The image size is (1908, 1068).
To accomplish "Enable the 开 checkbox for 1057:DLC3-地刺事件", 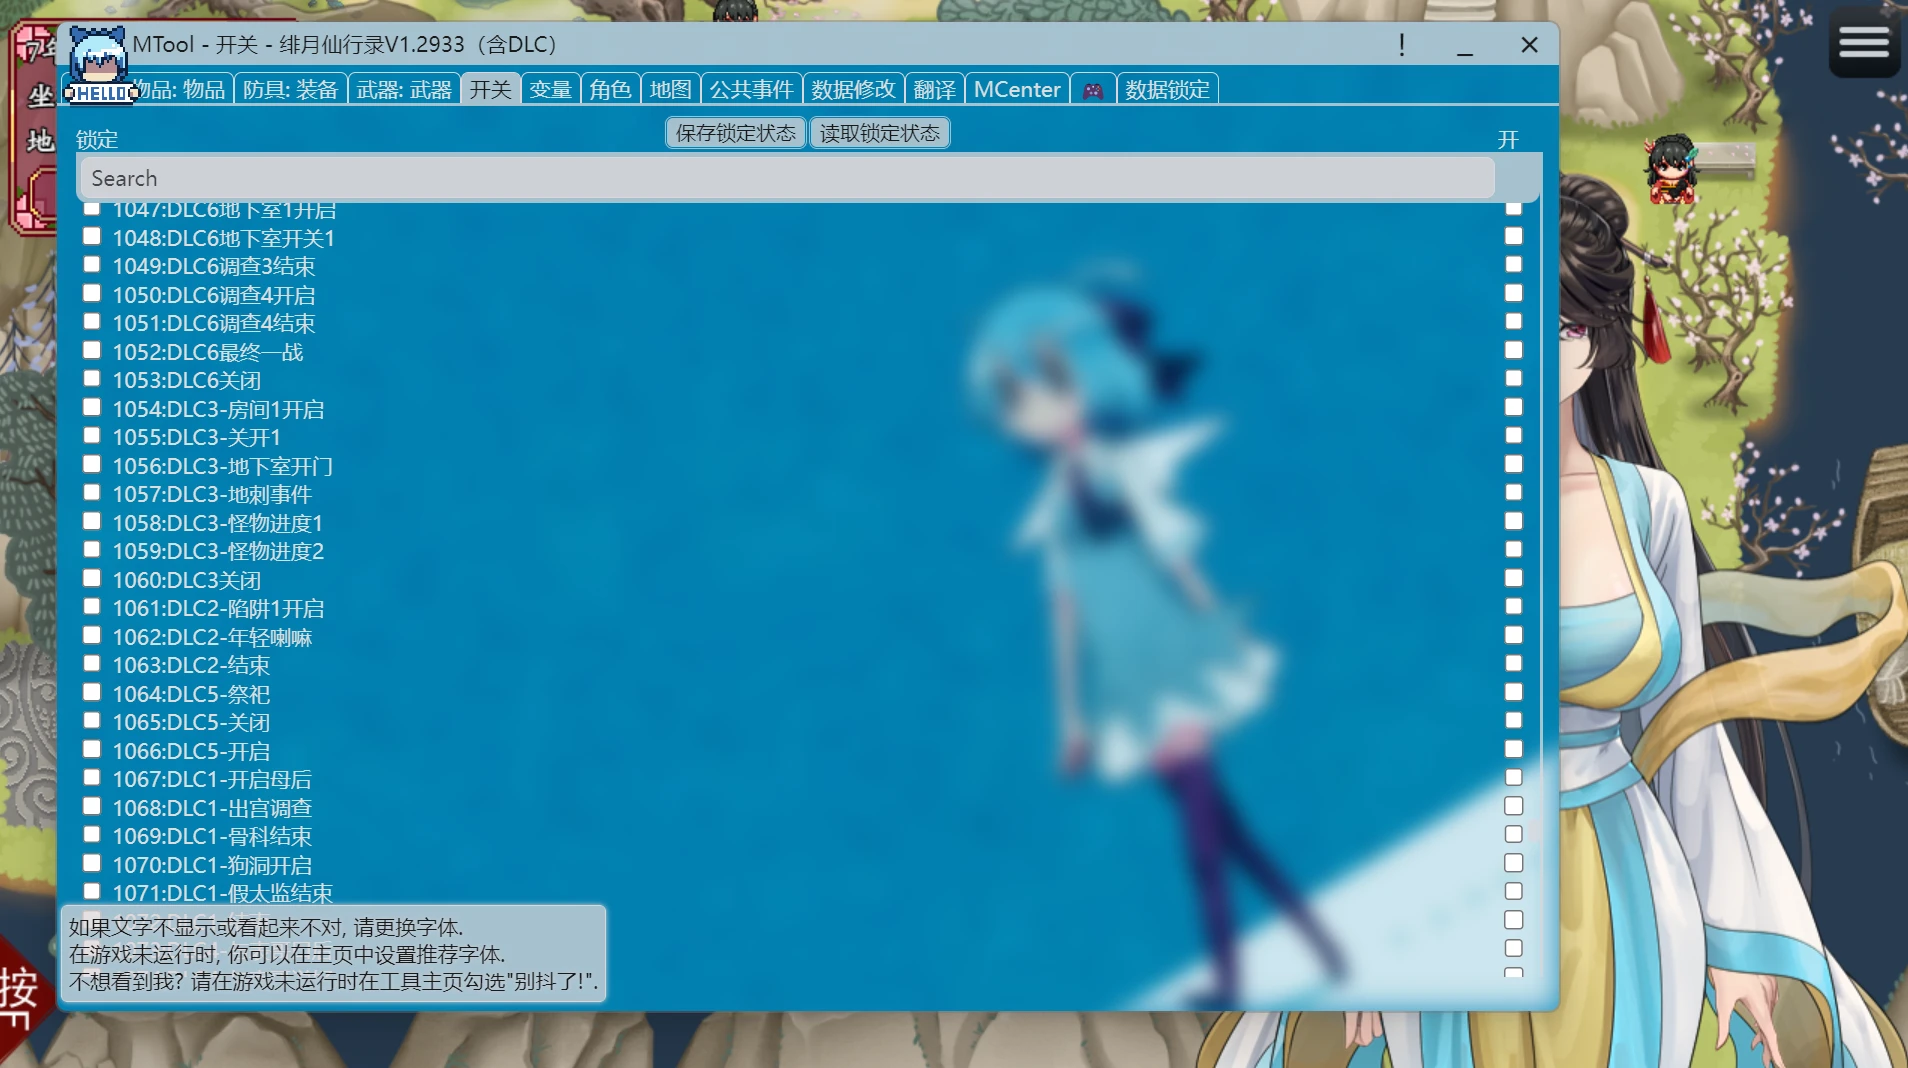I will coord(1514,492).
